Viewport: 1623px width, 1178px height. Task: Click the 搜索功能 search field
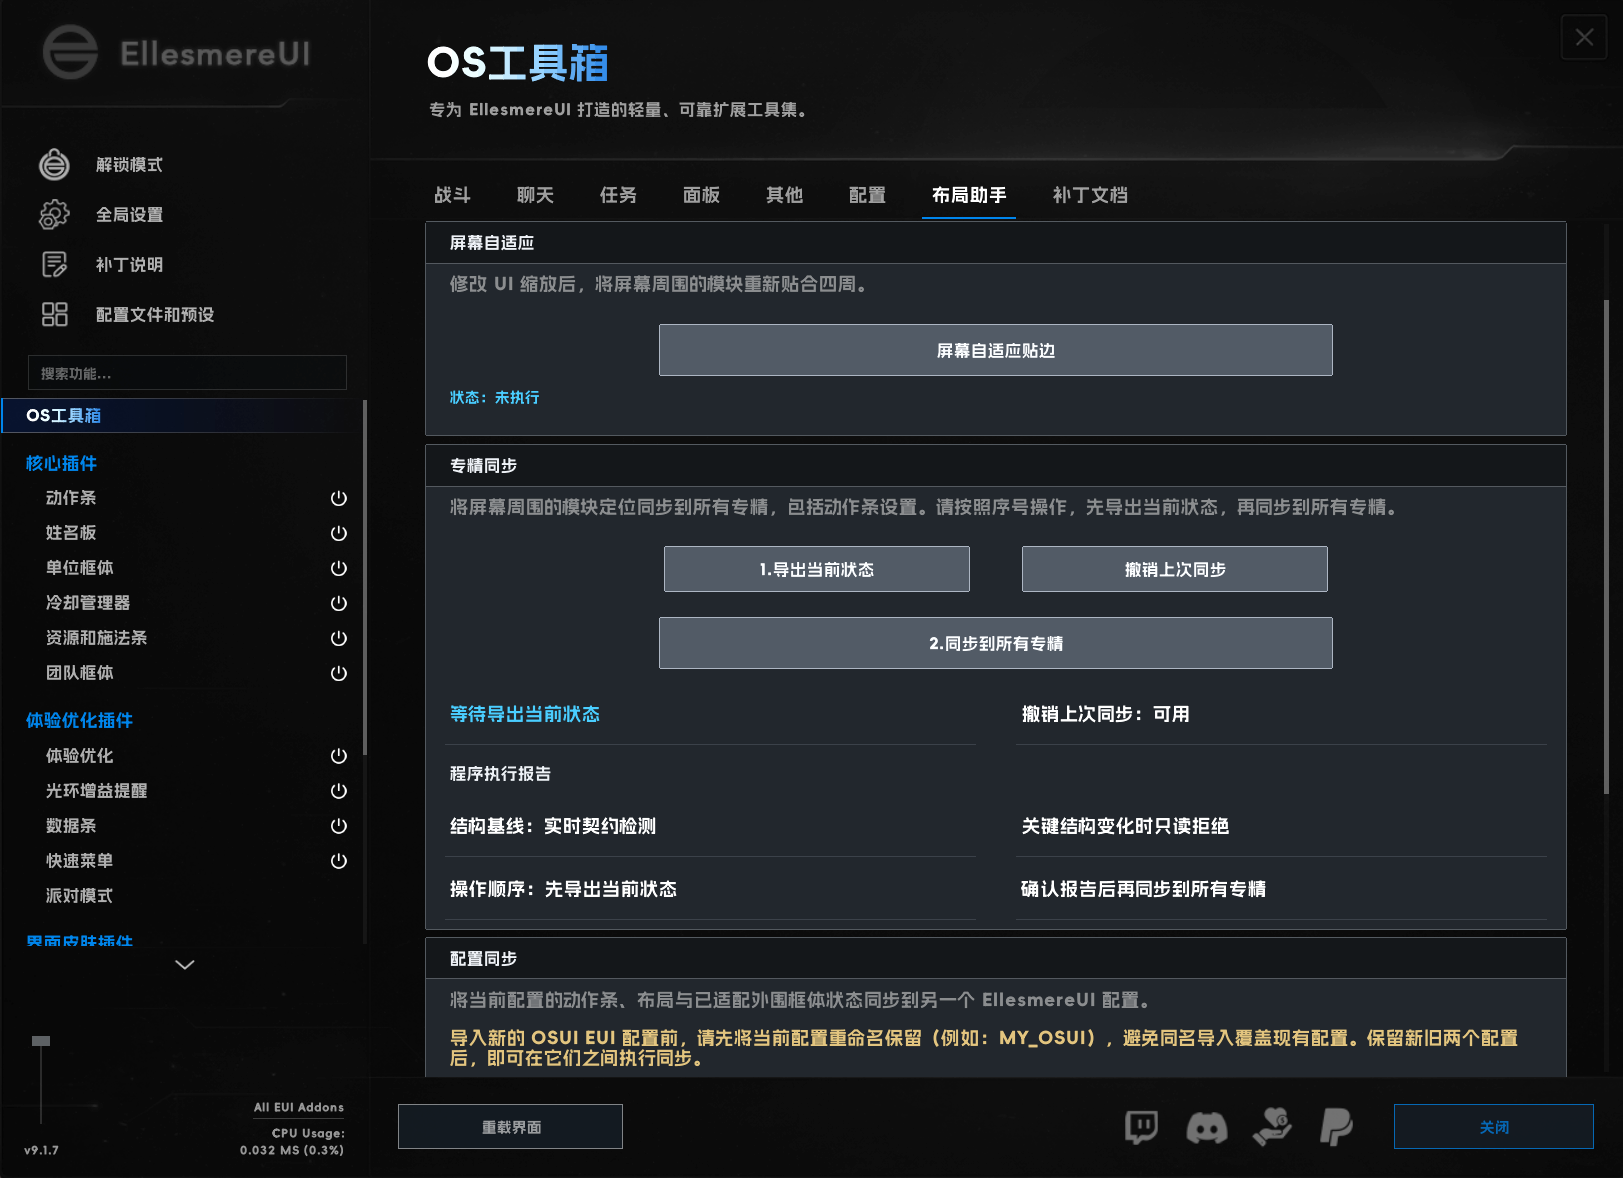click(x=187, y=373)
